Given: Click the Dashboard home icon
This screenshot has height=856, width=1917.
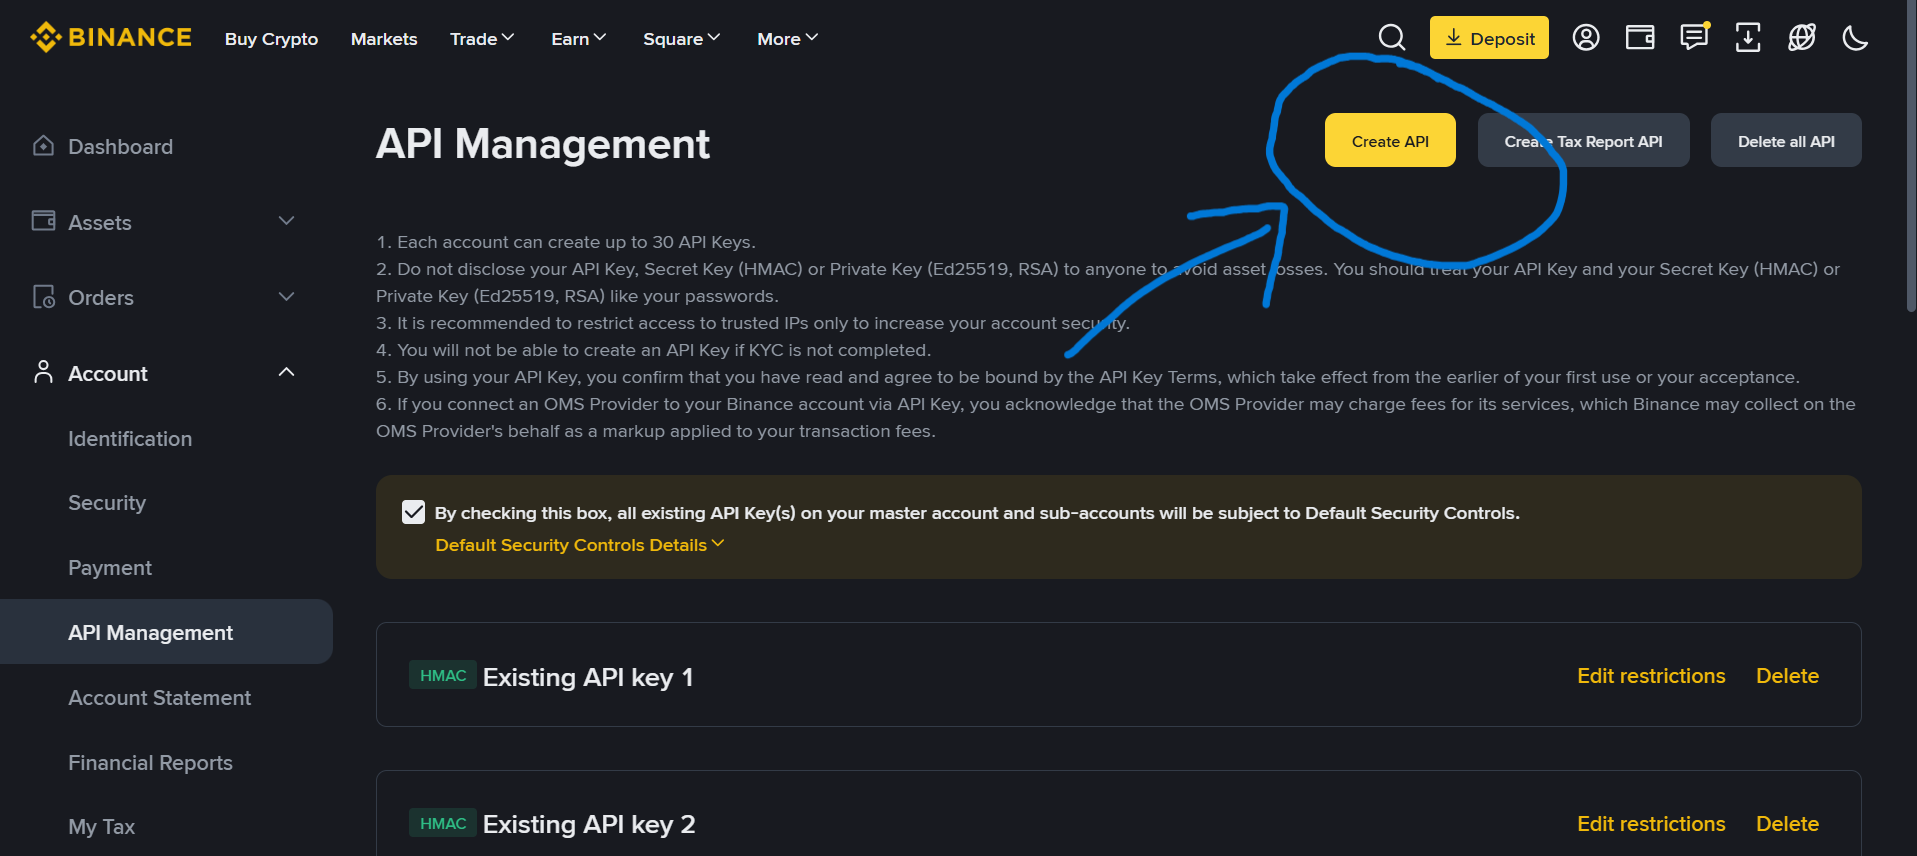Looking at the screenshot, I should tap(43, 146).
